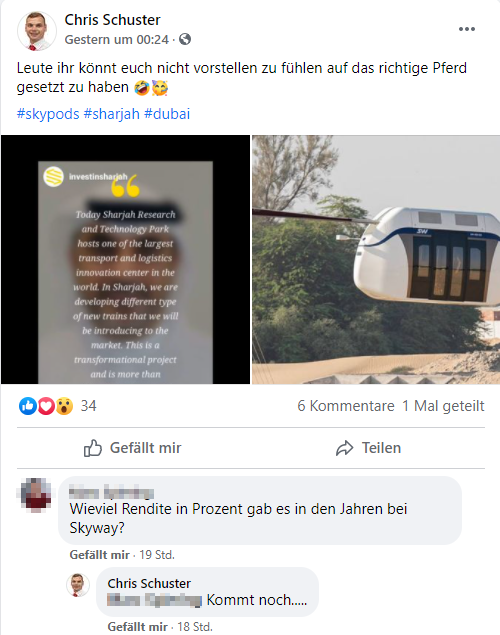The width and height of the screenshot is (500, 635).
Task: Open the Gestern um 00:24 timestamp
Action: (117, 39)
